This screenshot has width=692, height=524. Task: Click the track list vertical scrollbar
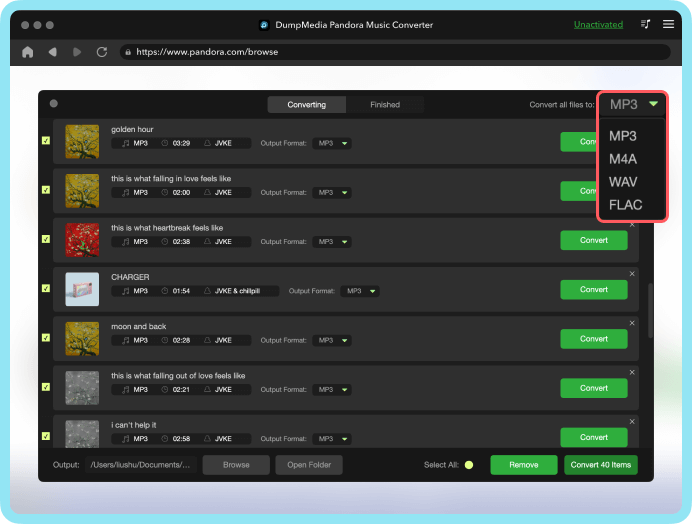(650, 311)
